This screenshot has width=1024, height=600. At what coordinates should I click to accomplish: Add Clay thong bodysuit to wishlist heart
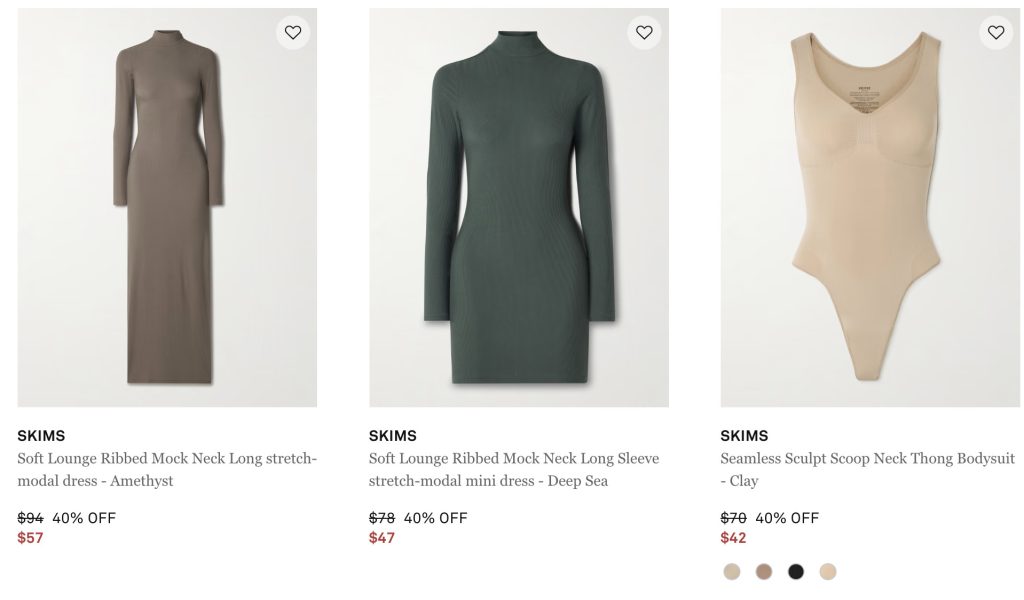pos(996,32)
